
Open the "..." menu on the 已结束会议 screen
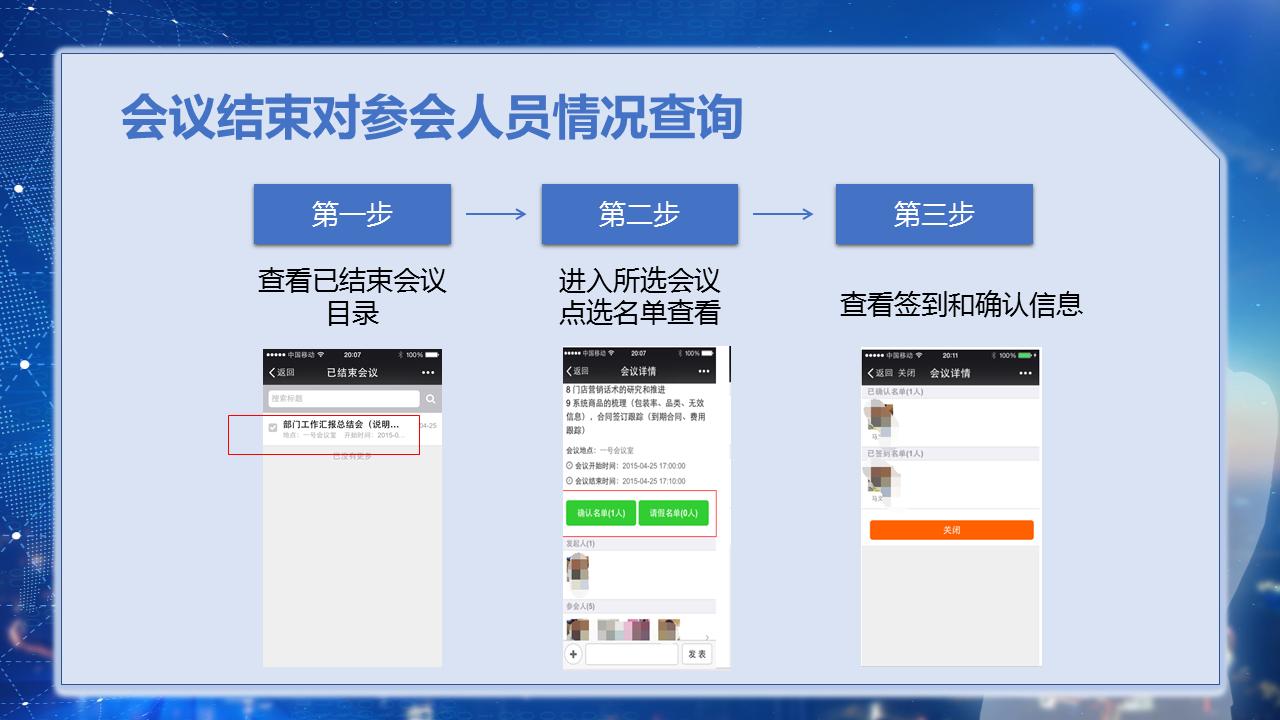click(x=428, y=373)
